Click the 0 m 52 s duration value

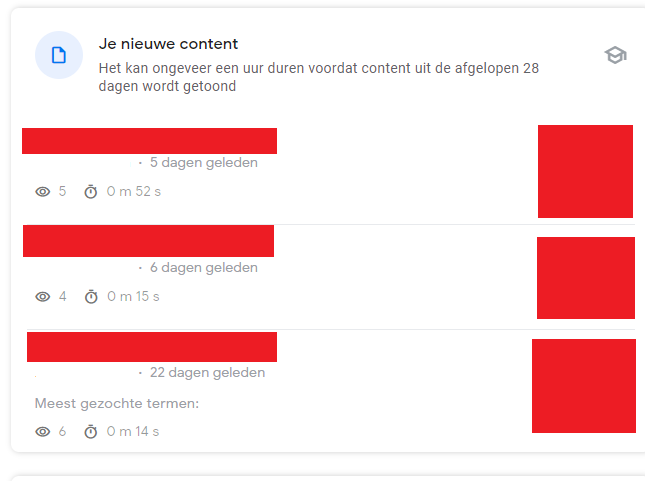(134, 191)
